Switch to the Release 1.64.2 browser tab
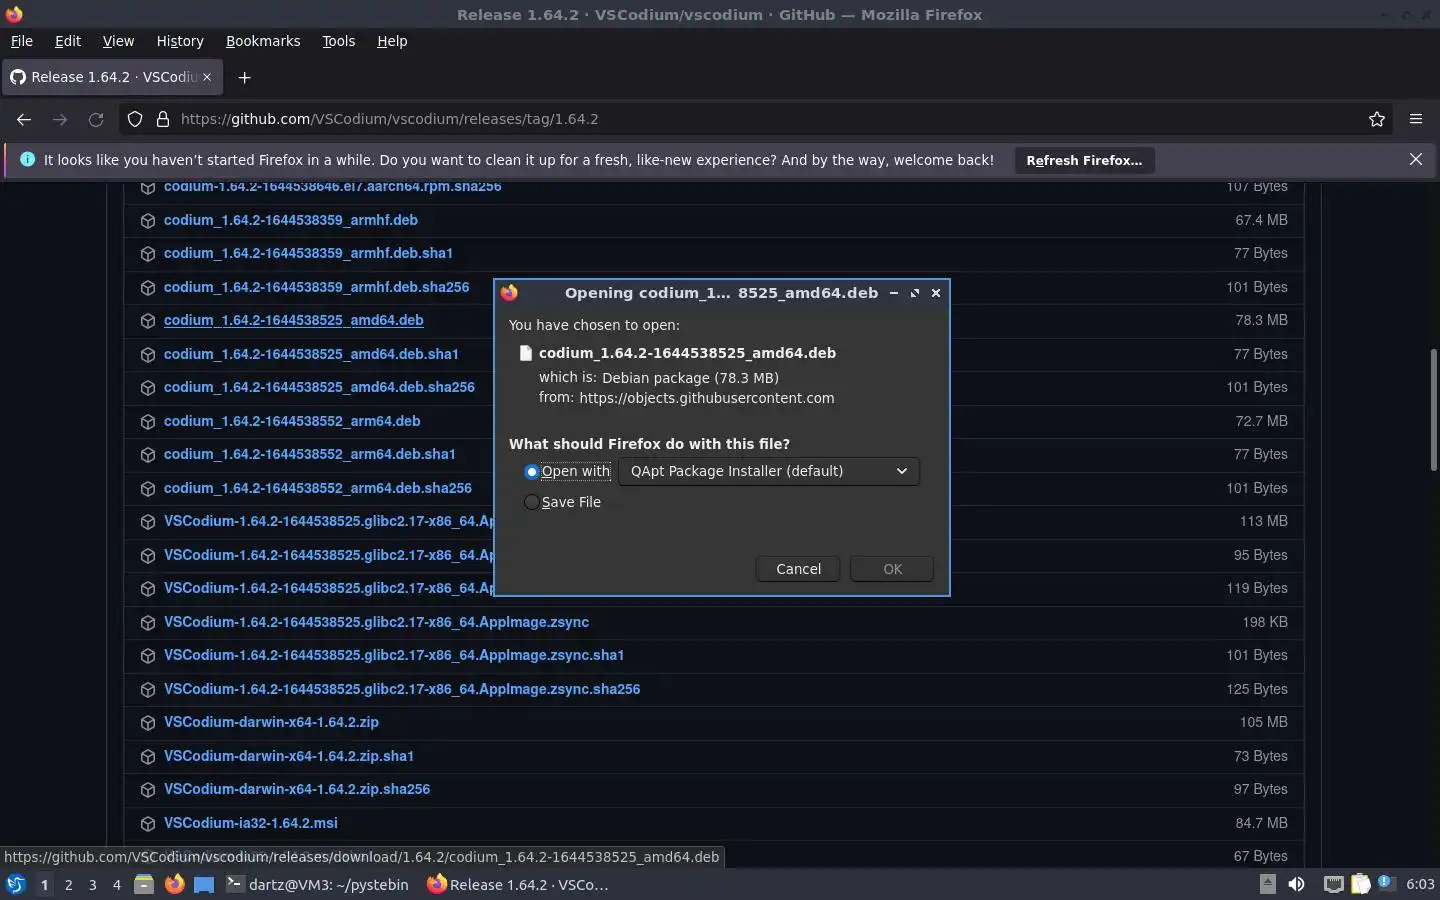The width and height of the screenshot is (1440, 900). coord(110,77)
